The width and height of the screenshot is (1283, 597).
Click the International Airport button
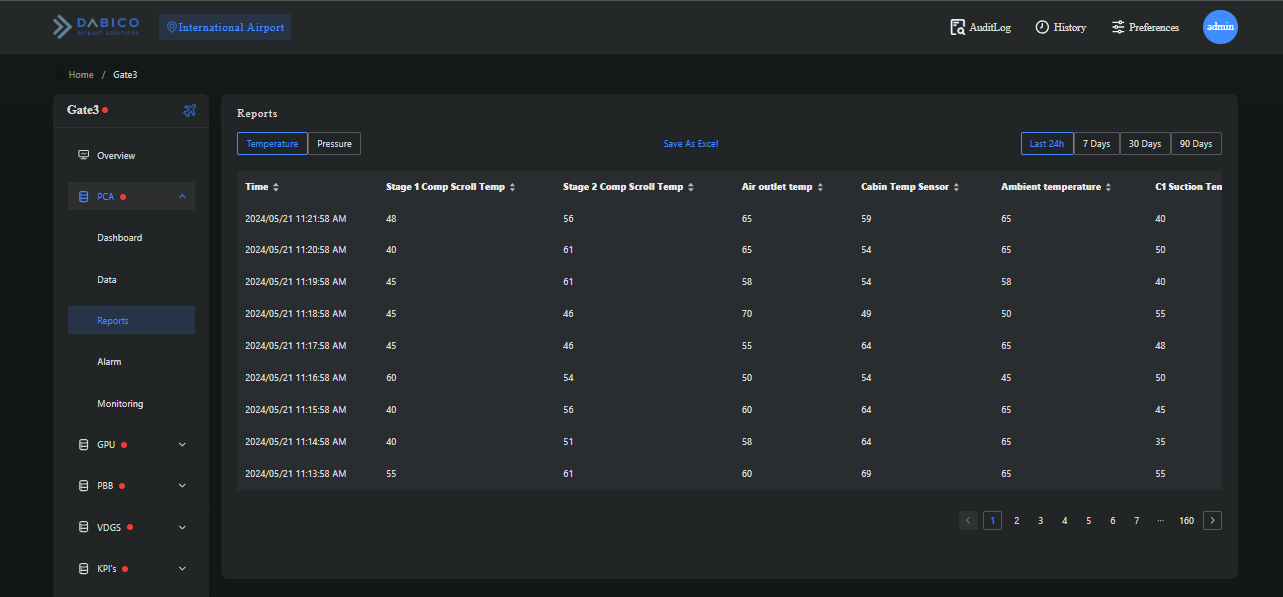[x=225, y=27]
